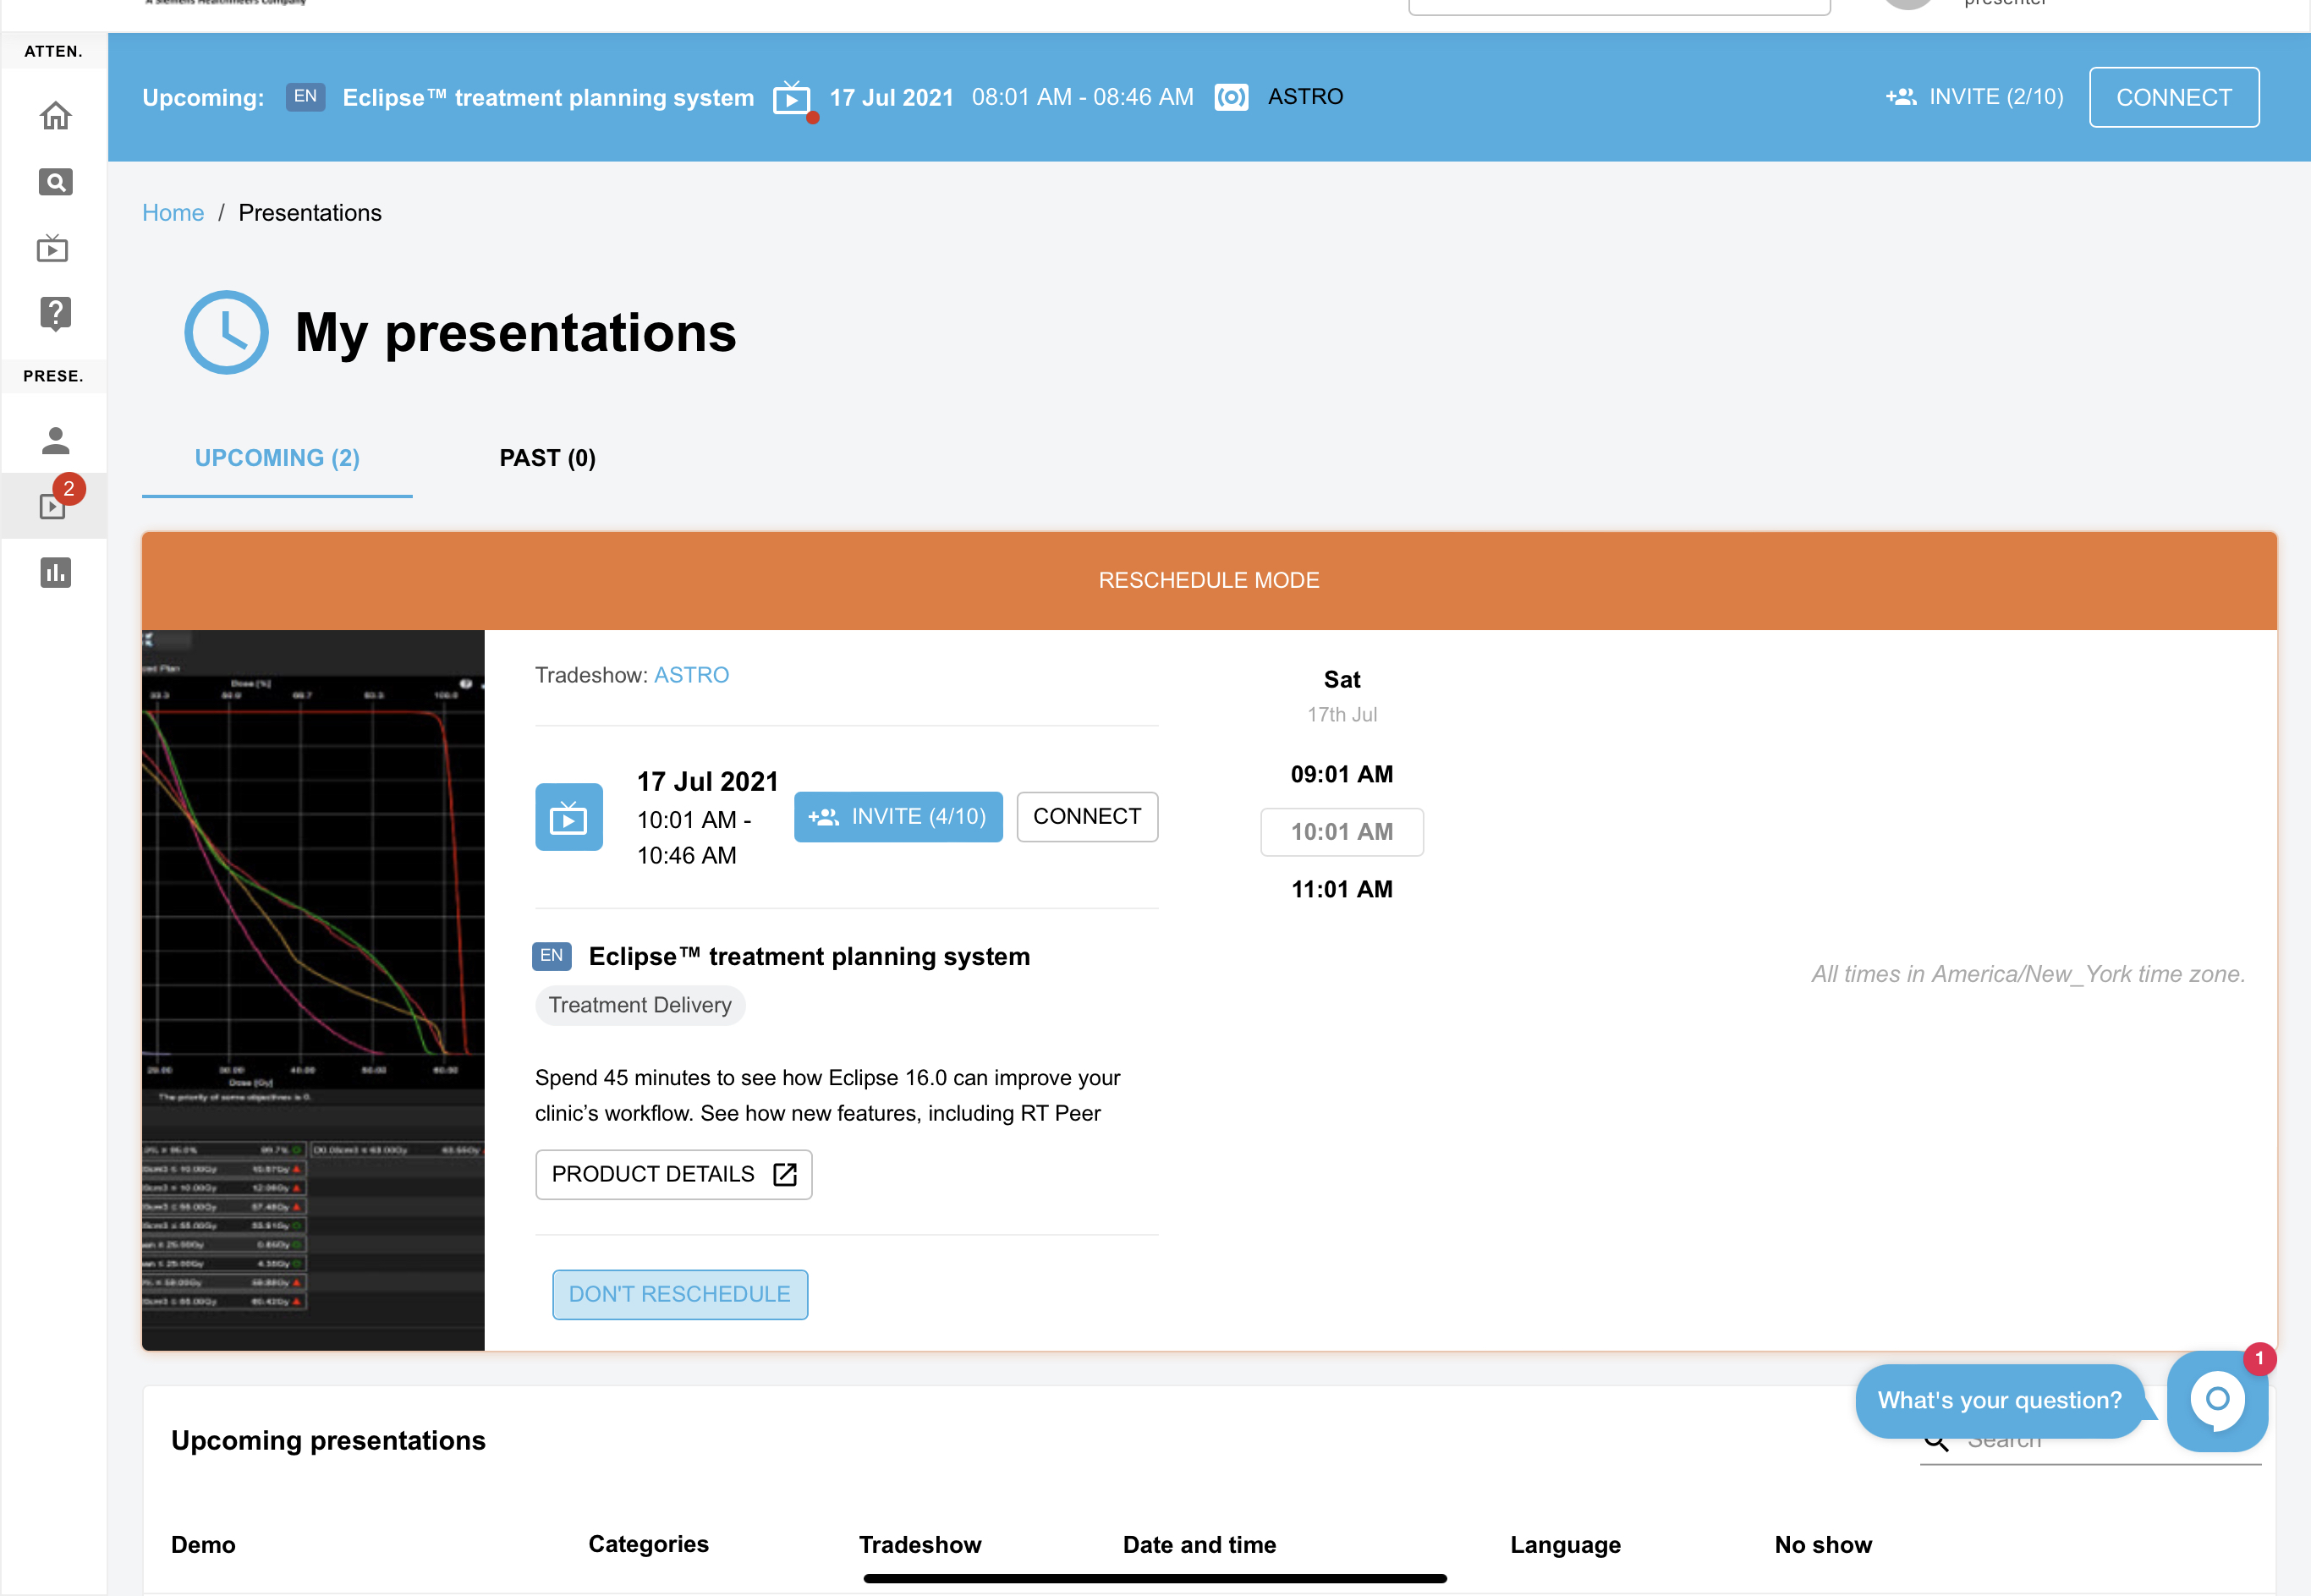Switch to the PAST (0) tab
Image resolution: width=2311 pixels, height=1596 pixels.
[x=547, y=458]
